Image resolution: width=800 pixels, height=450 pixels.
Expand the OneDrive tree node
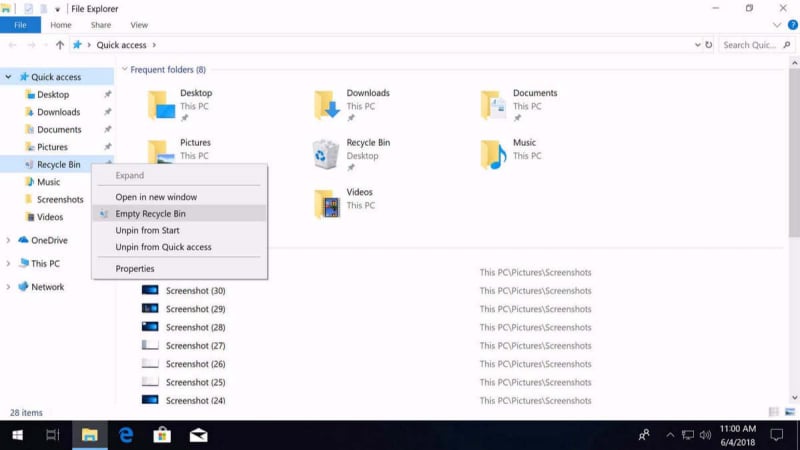pos(9,240)
